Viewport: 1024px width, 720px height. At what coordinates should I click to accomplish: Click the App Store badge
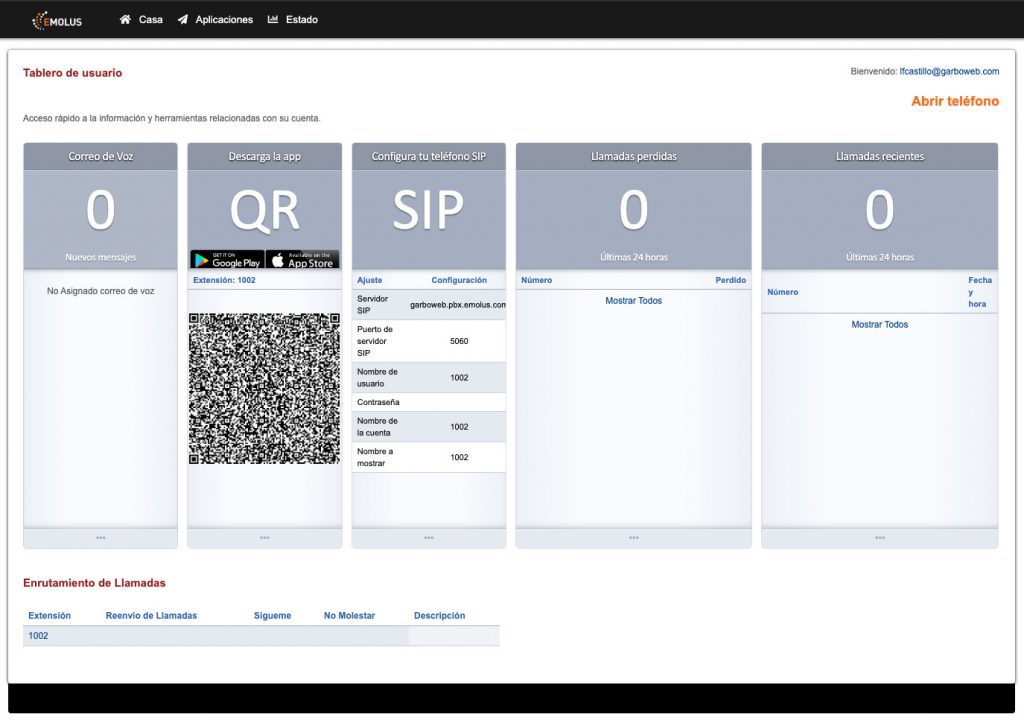pos(302,259)
